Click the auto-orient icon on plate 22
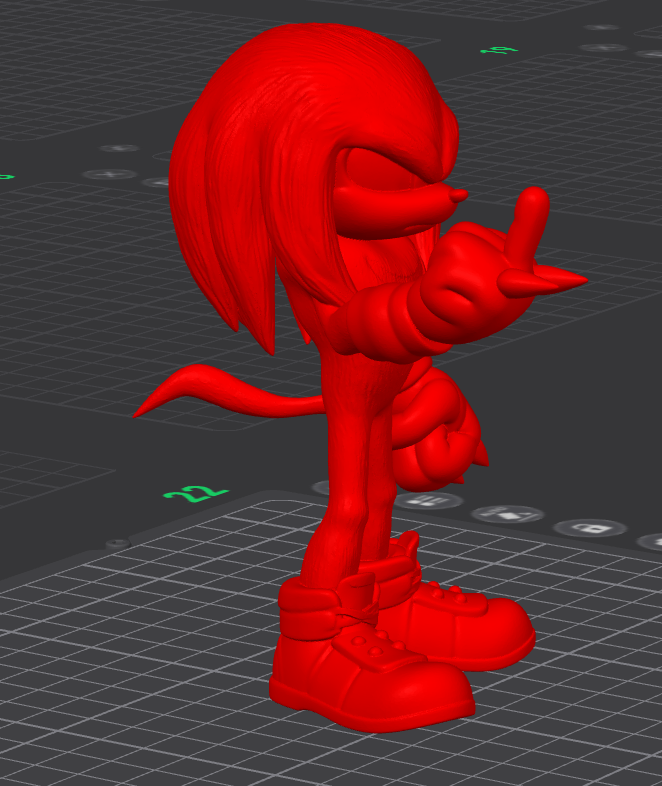This screenshot has height=786, width=662. click(507, 514)
